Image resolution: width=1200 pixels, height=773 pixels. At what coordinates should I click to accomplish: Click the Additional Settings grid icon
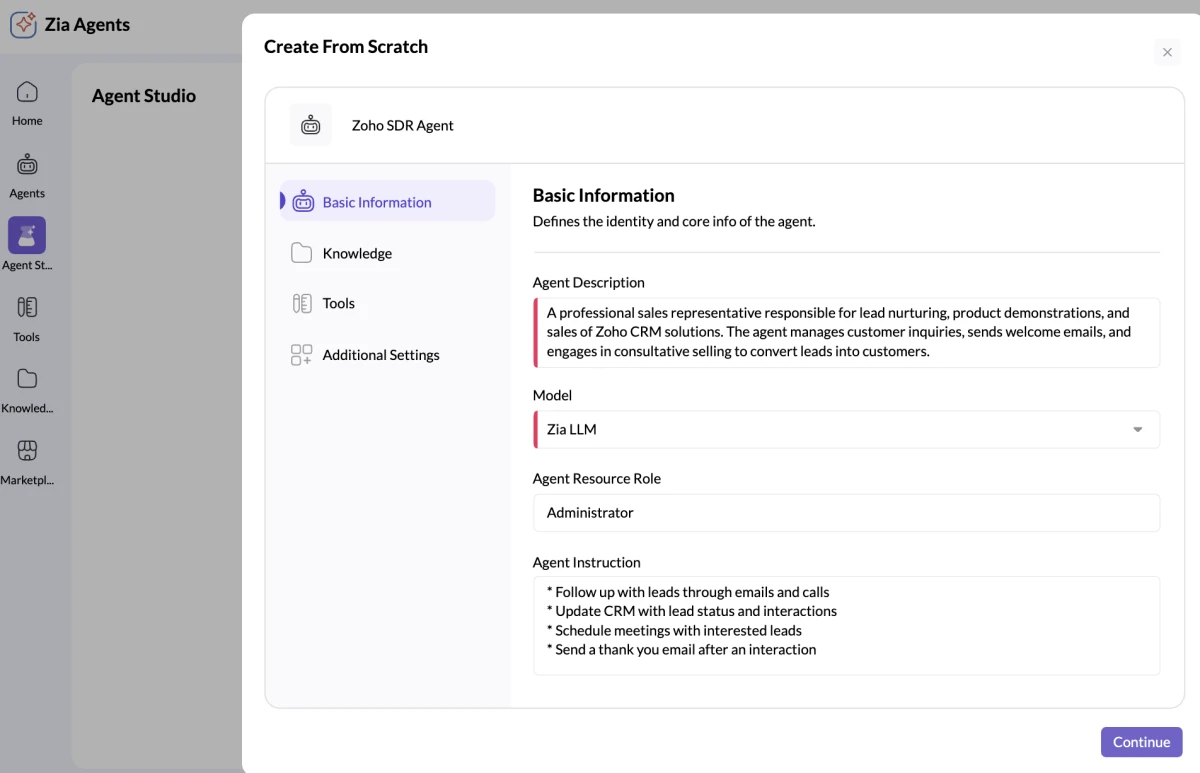(301, 355)
